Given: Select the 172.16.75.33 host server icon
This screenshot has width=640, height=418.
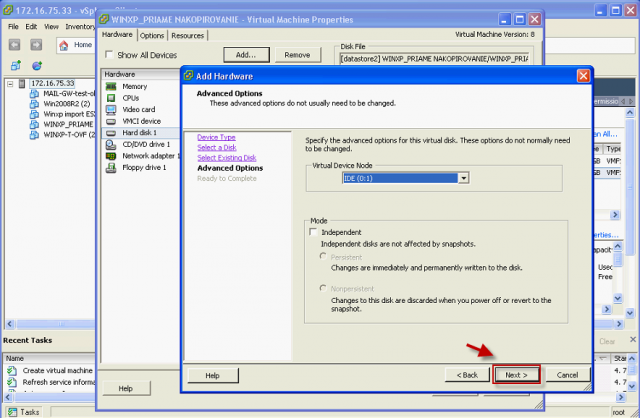Looking at the screenshot, I should 22,84.
